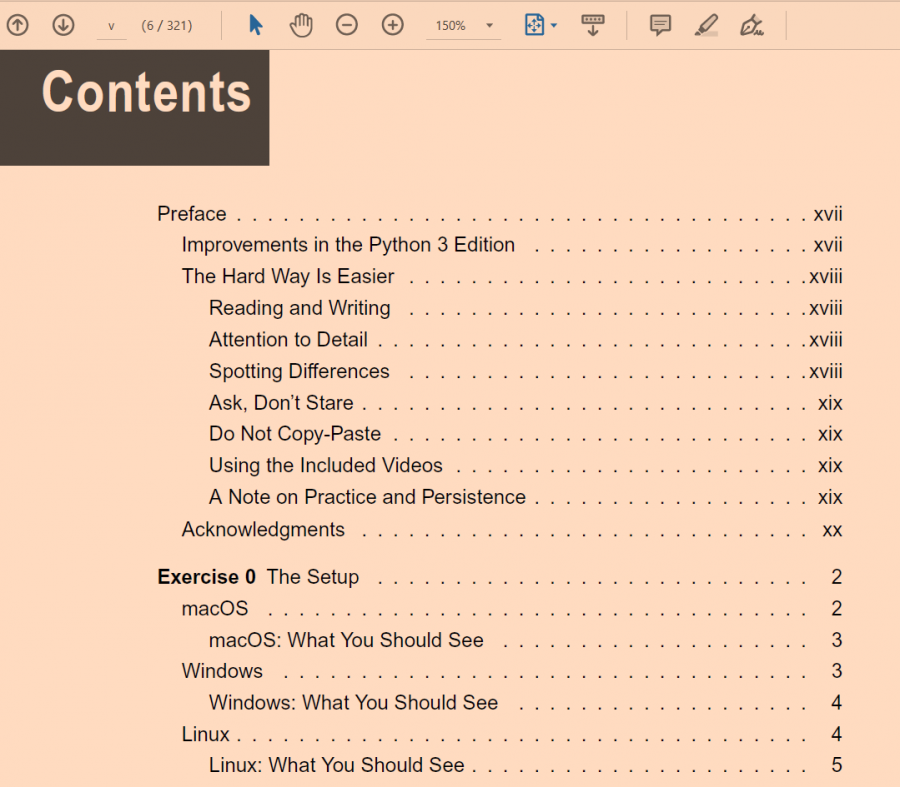Expand the fit page options arrow

click(x=554, y=26)
